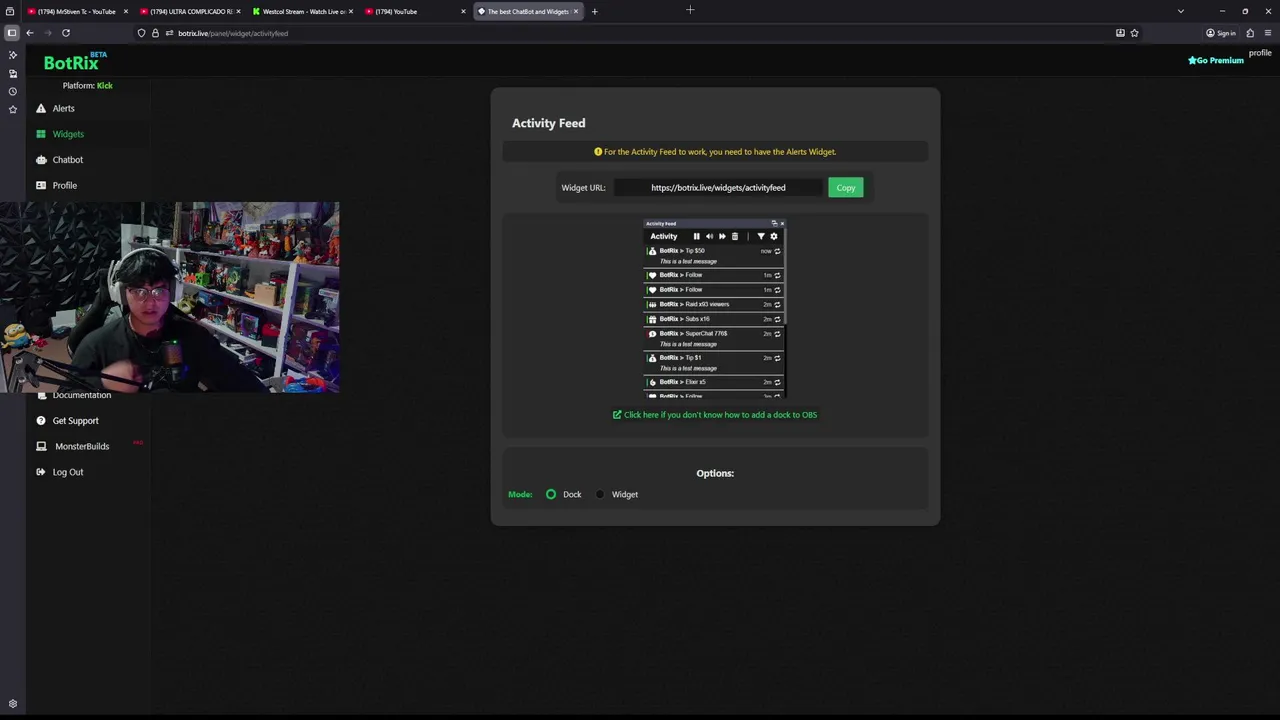Click the Alerts warning triangle icon
Screen dimensions: 1280x720
tap(41, 108)
